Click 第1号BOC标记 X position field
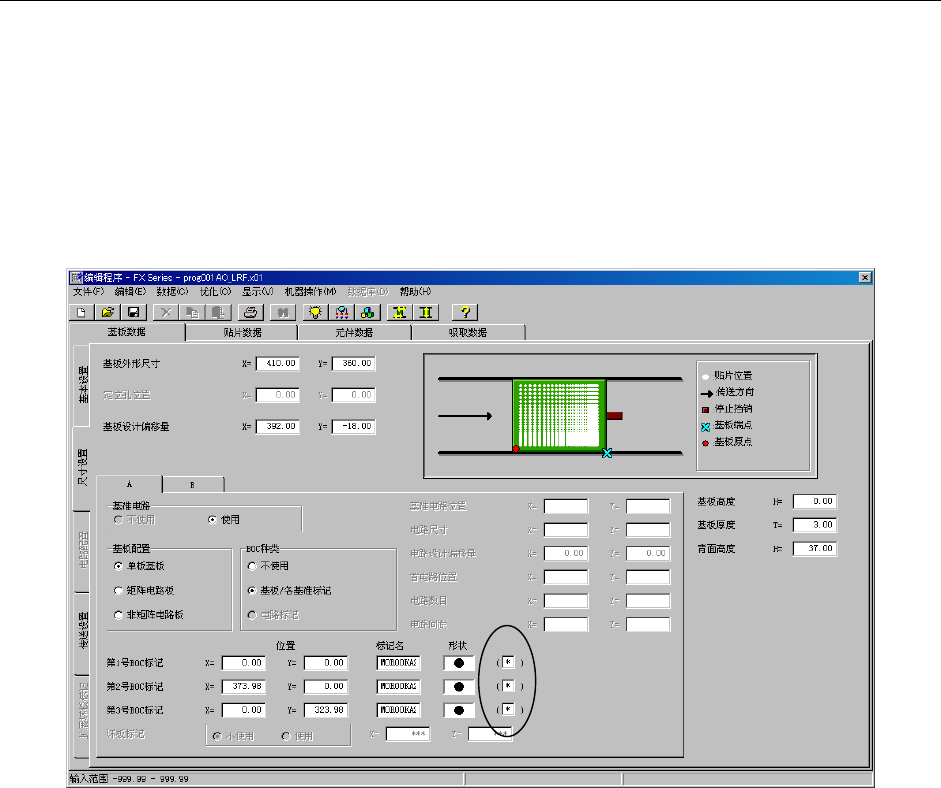 [244, 663]
